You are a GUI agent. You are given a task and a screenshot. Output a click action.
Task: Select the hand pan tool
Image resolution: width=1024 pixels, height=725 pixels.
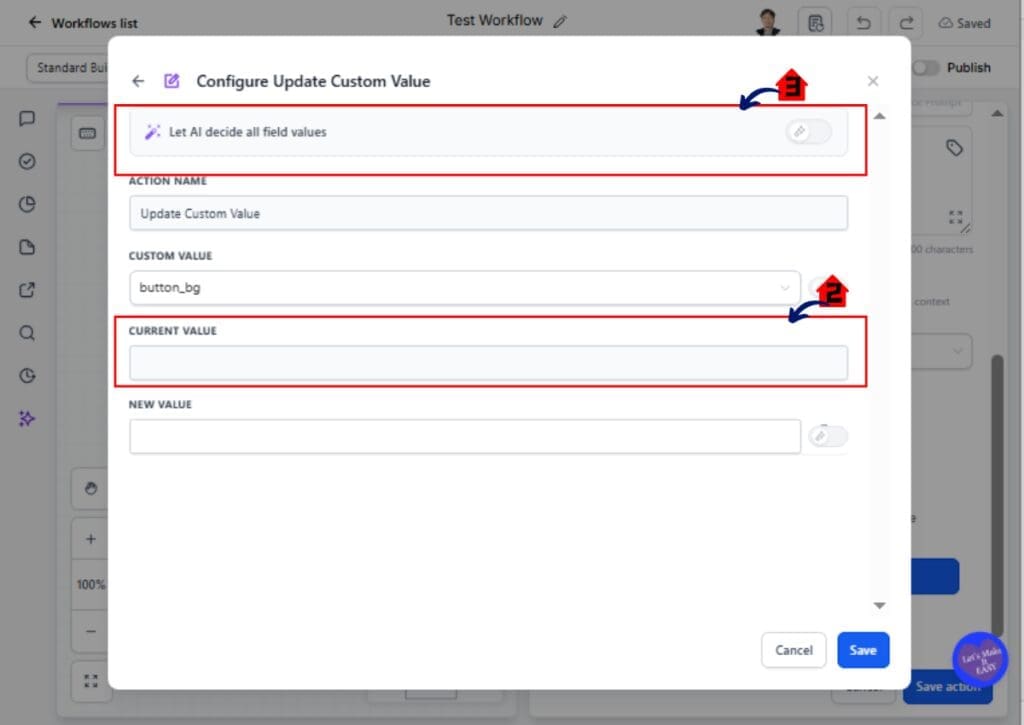91,489
